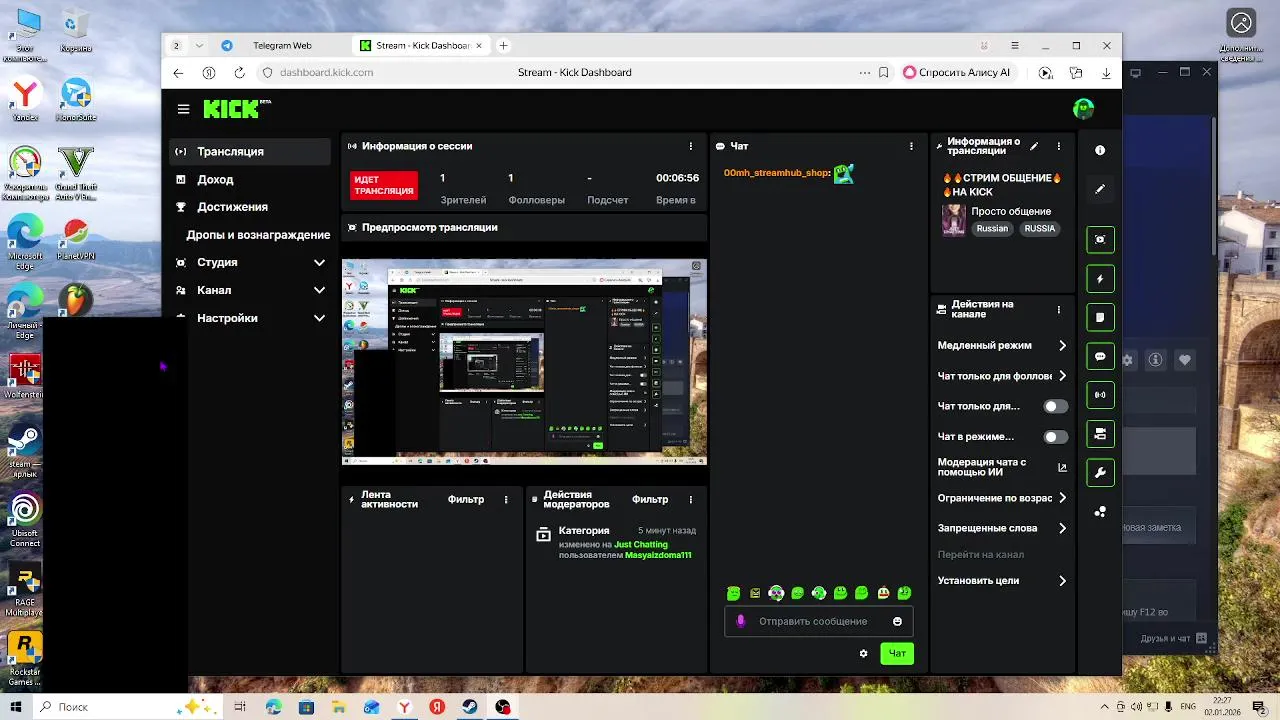The image size is (1280, 720).
Task: Open the profile avatar menu
Action: coord(1083,108)
